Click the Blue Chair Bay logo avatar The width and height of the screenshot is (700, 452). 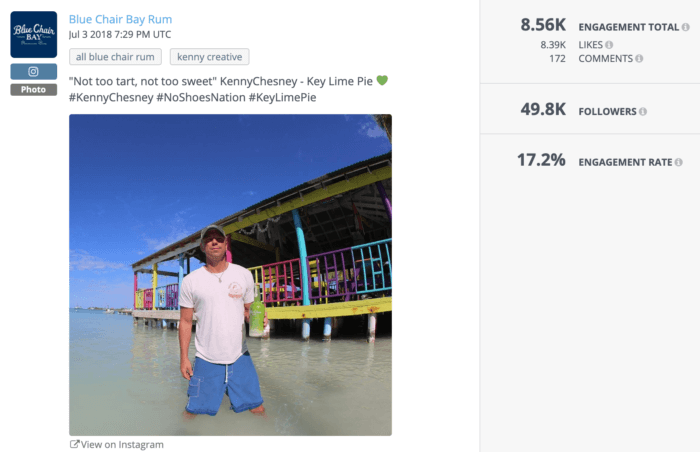pyautogui.click(x=33, y=35)
